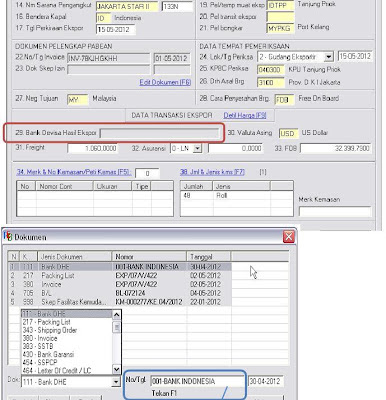Choose 380 - Invoice in dropdown list
The height and width of the screenshot is (400, 386).
pos(67,338)
